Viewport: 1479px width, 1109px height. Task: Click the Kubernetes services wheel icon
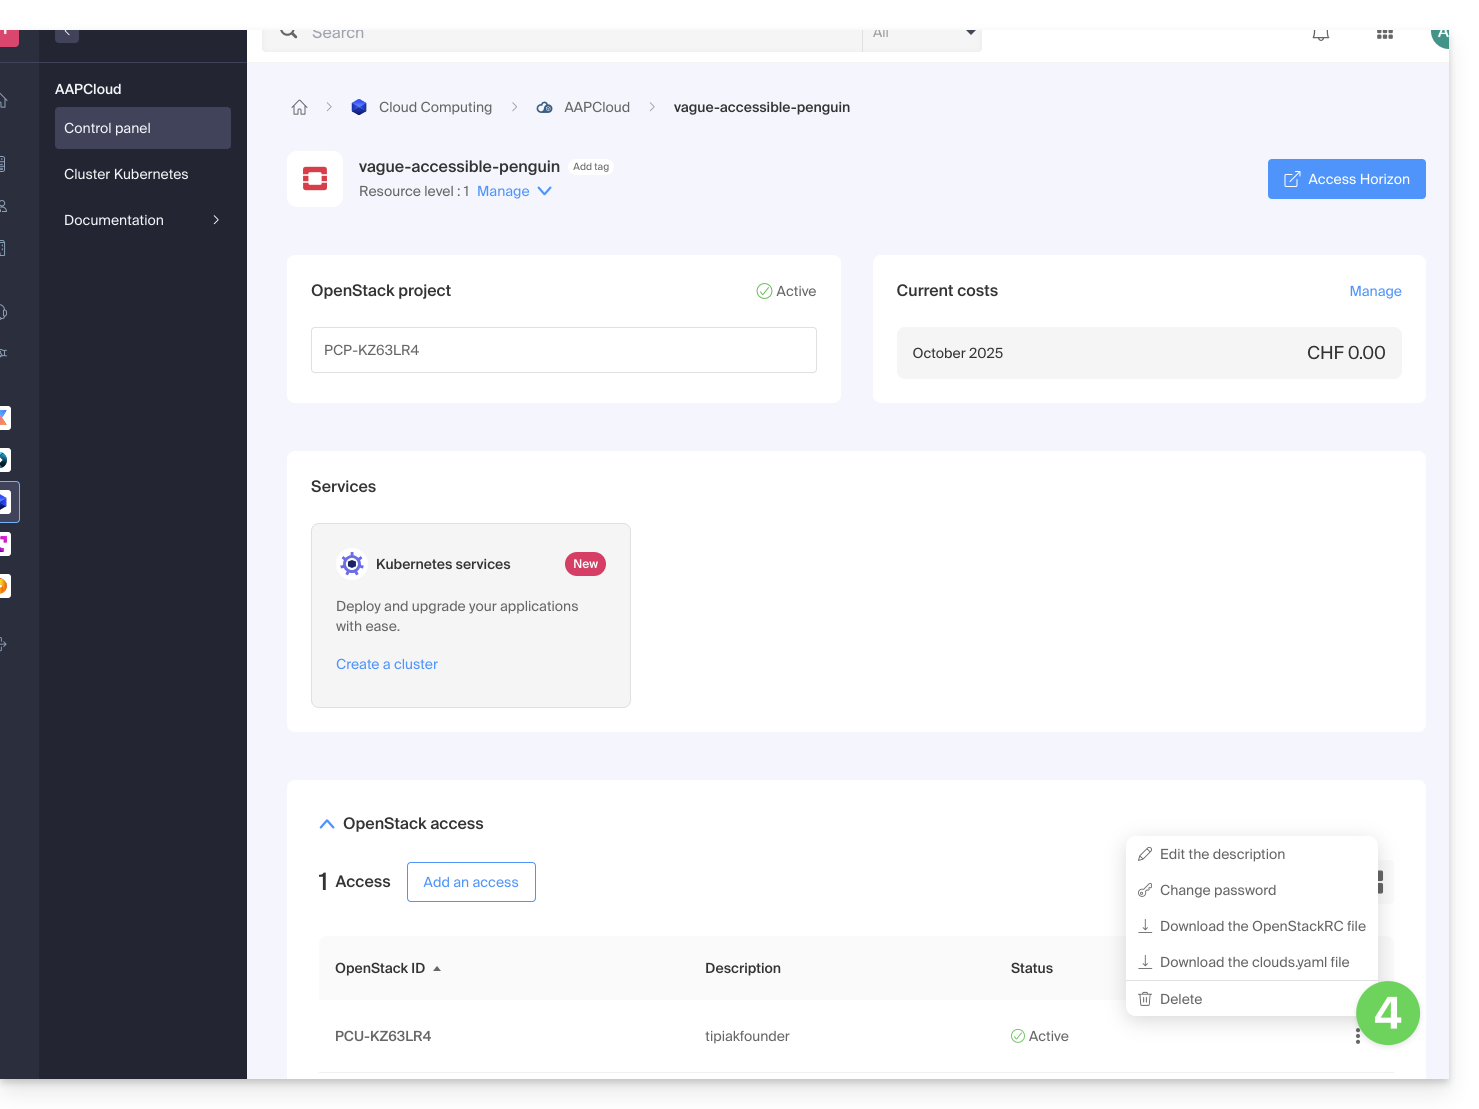tap(352, 564)
